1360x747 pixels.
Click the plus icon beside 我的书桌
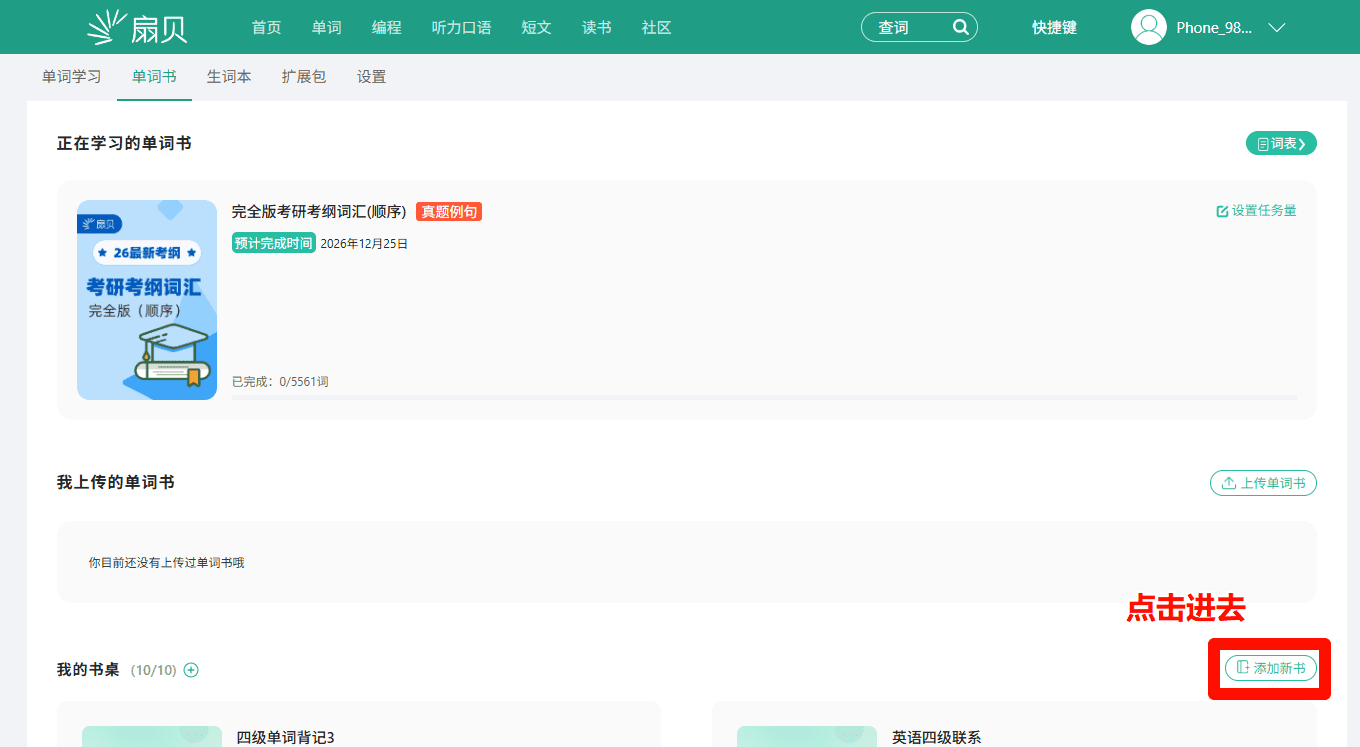[x=191, y=670]
